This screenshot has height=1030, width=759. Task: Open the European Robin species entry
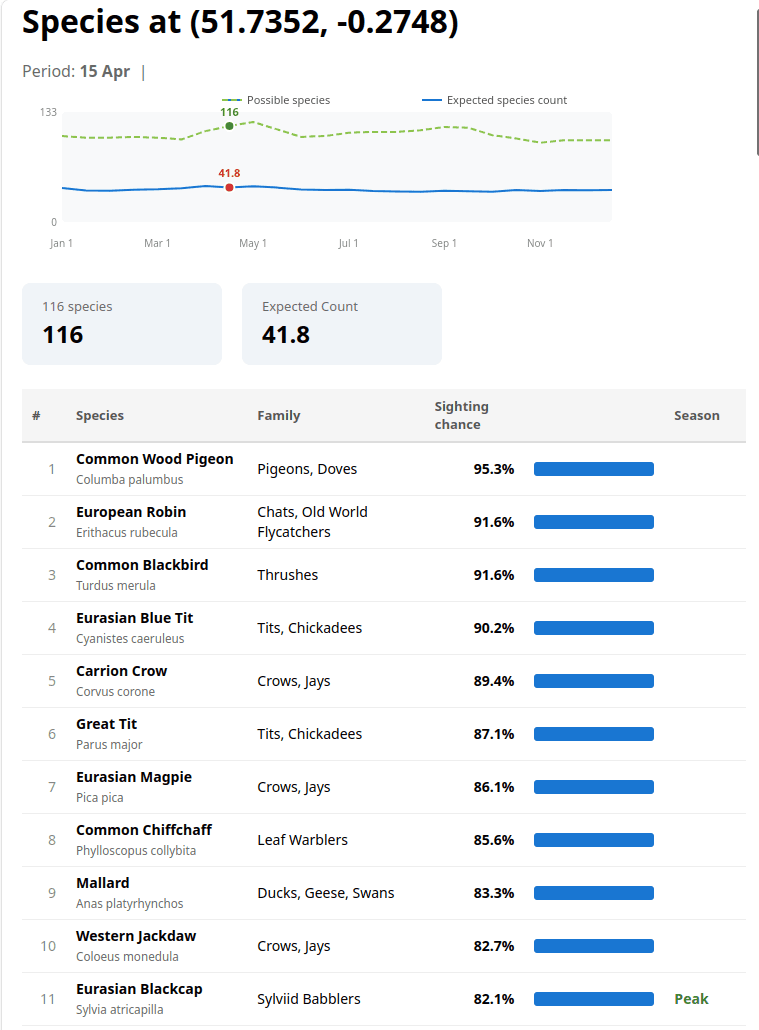click(131, 512)
